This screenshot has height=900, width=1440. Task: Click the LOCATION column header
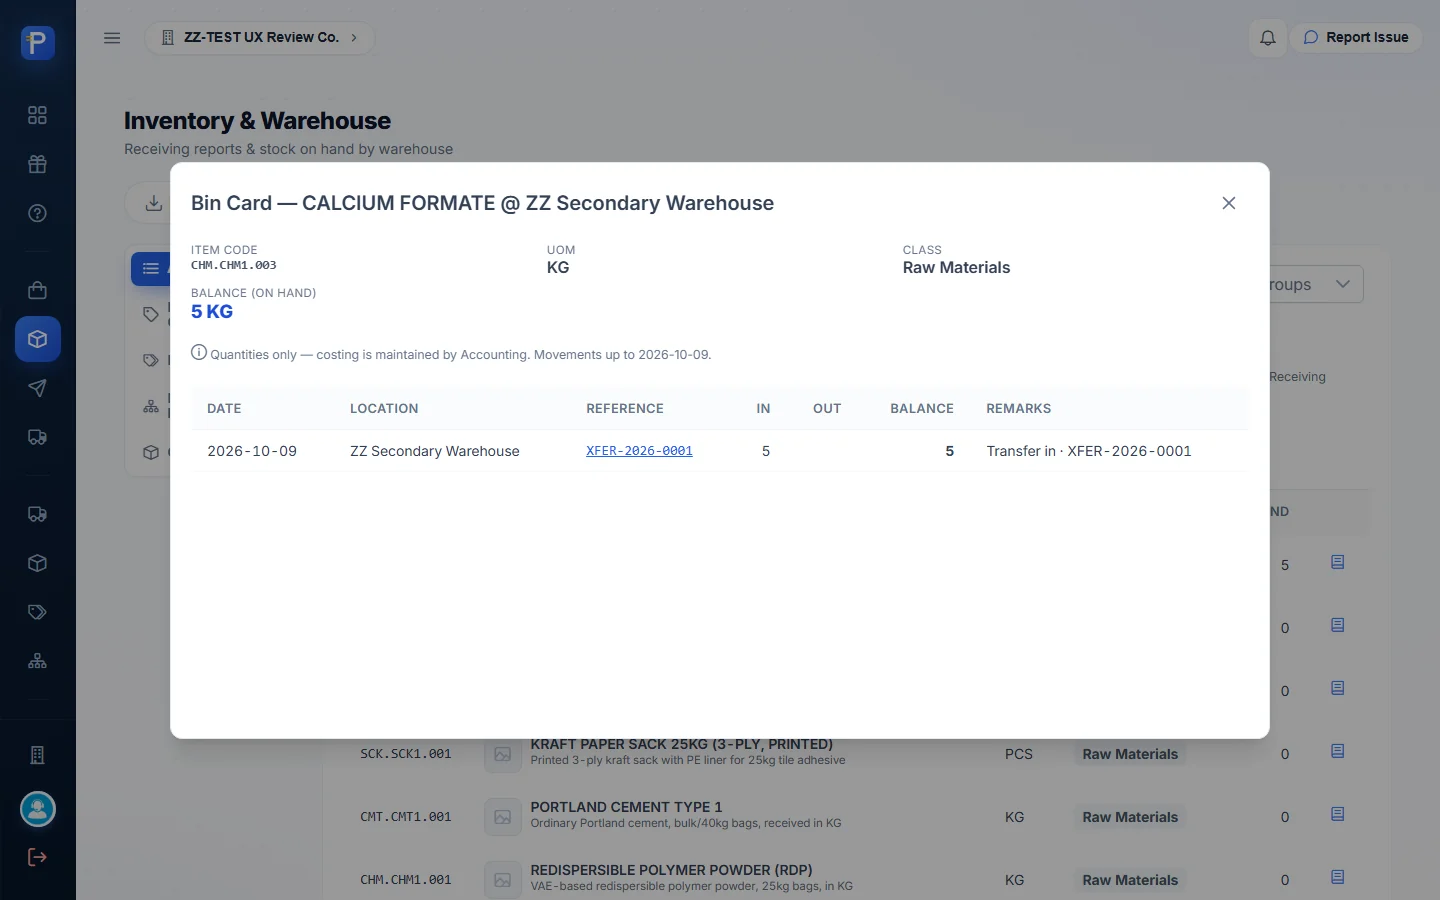coord(384,408)
